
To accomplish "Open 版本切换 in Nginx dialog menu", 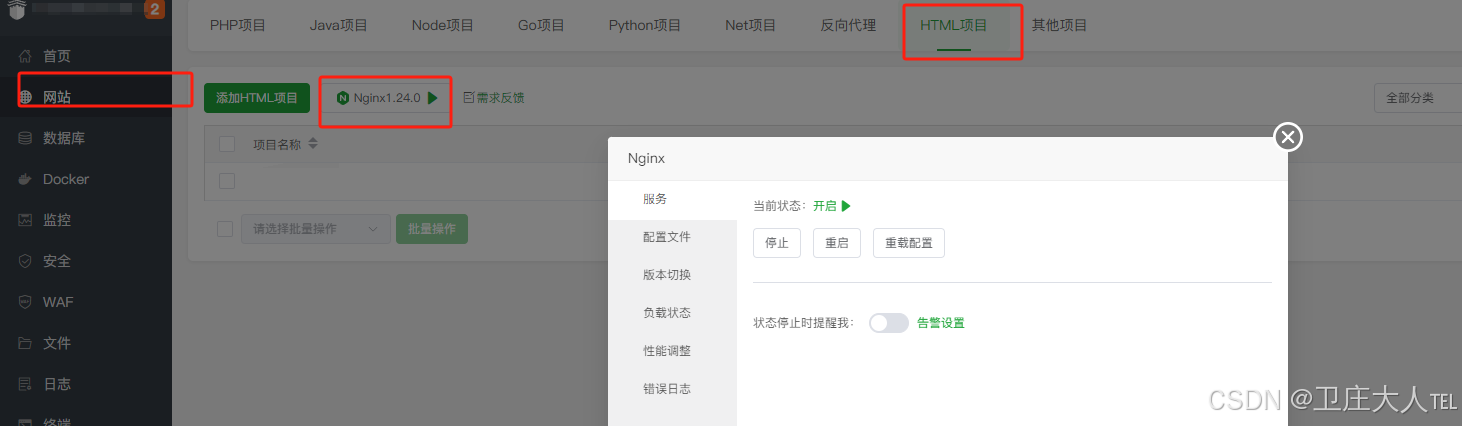I will [x=672, y=275].
